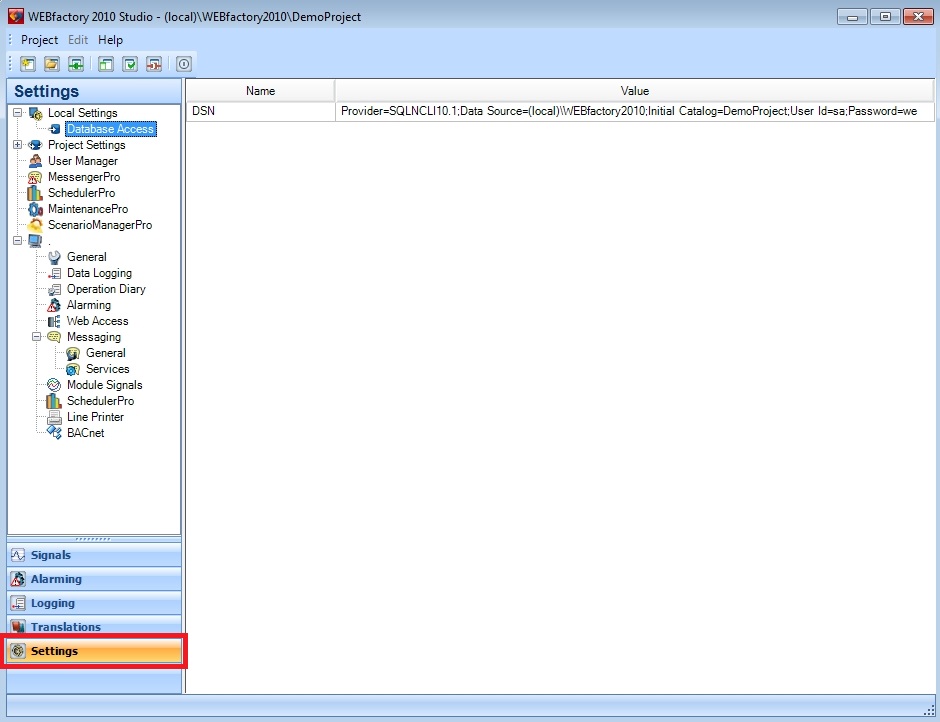
Task: Select the BACnet tree icon
Action: [55, 433]
